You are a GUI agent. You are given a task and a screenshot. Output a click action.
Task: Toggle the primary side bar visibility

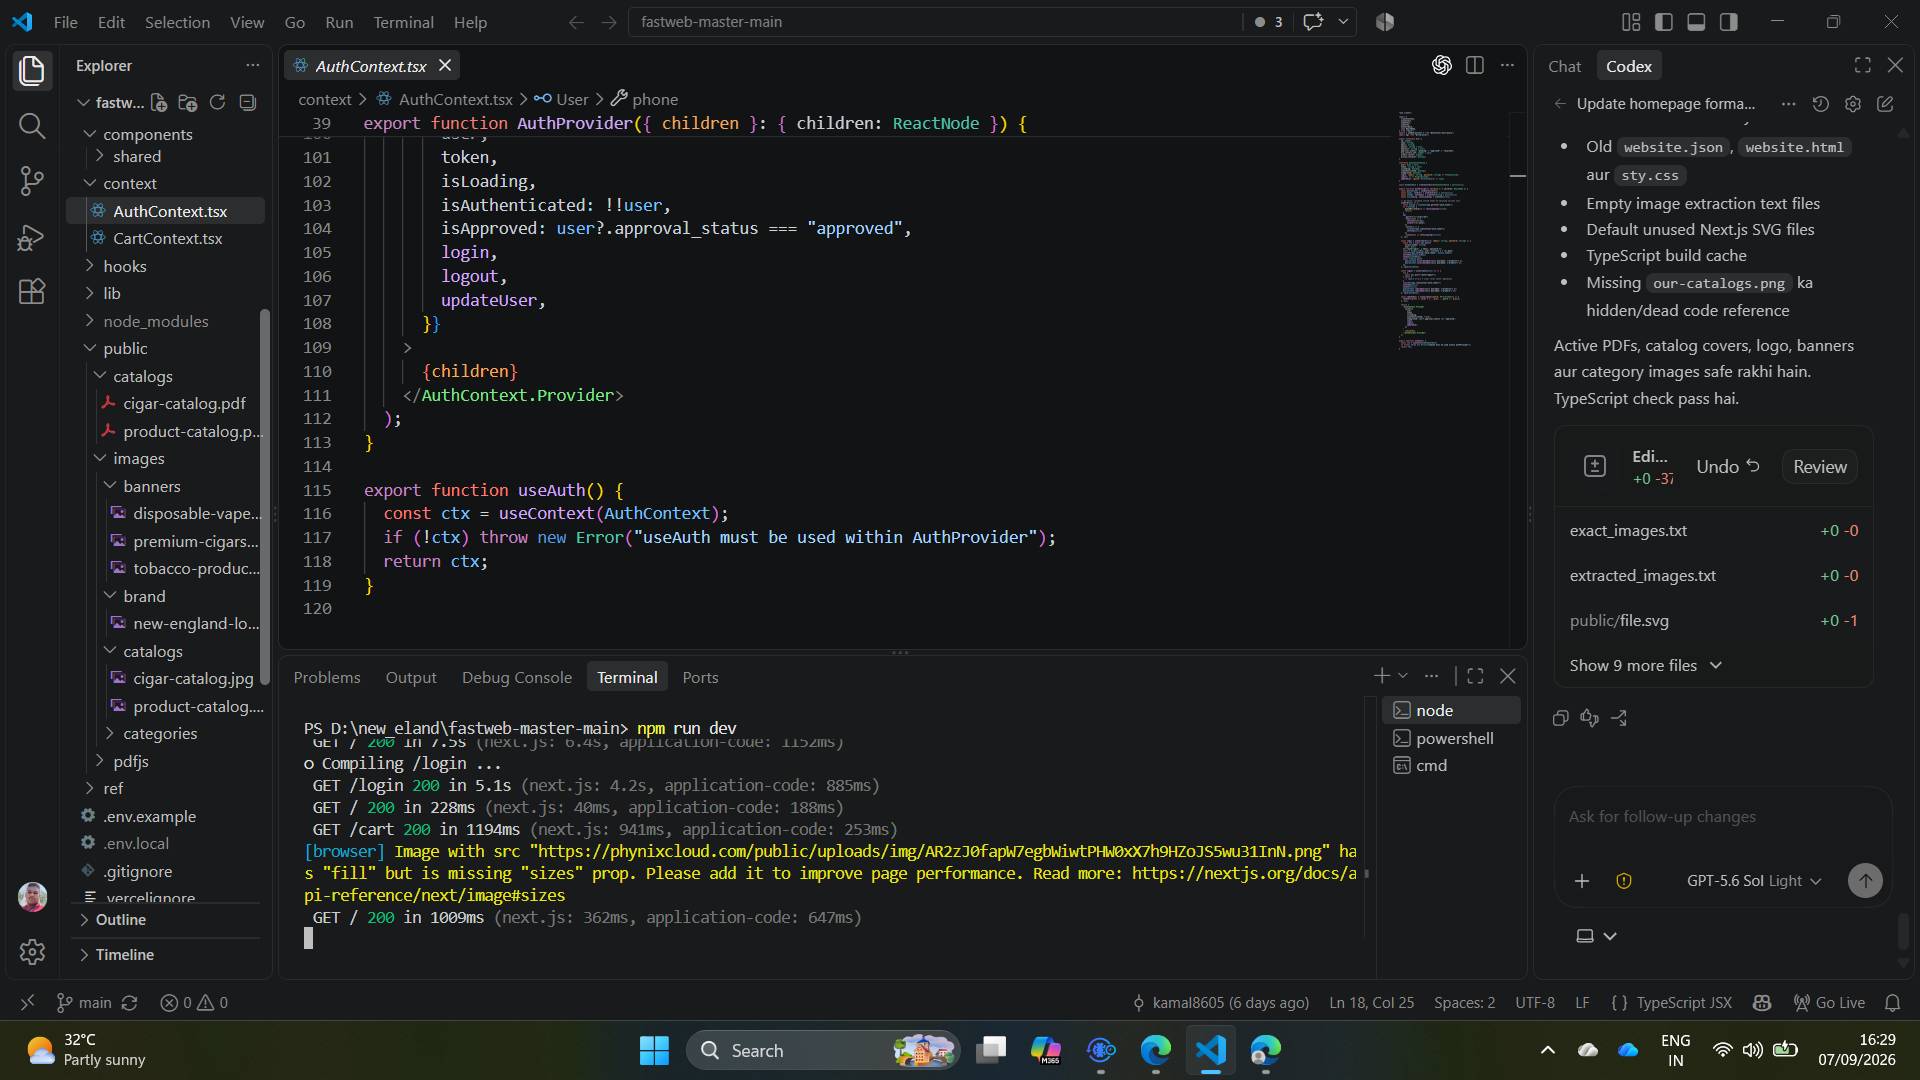[1664, 22]
